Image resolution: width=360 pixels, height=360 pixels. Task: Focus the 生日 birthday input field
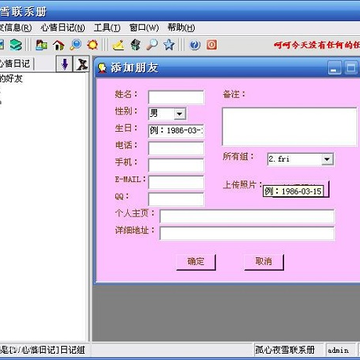(x=176, y=131)
